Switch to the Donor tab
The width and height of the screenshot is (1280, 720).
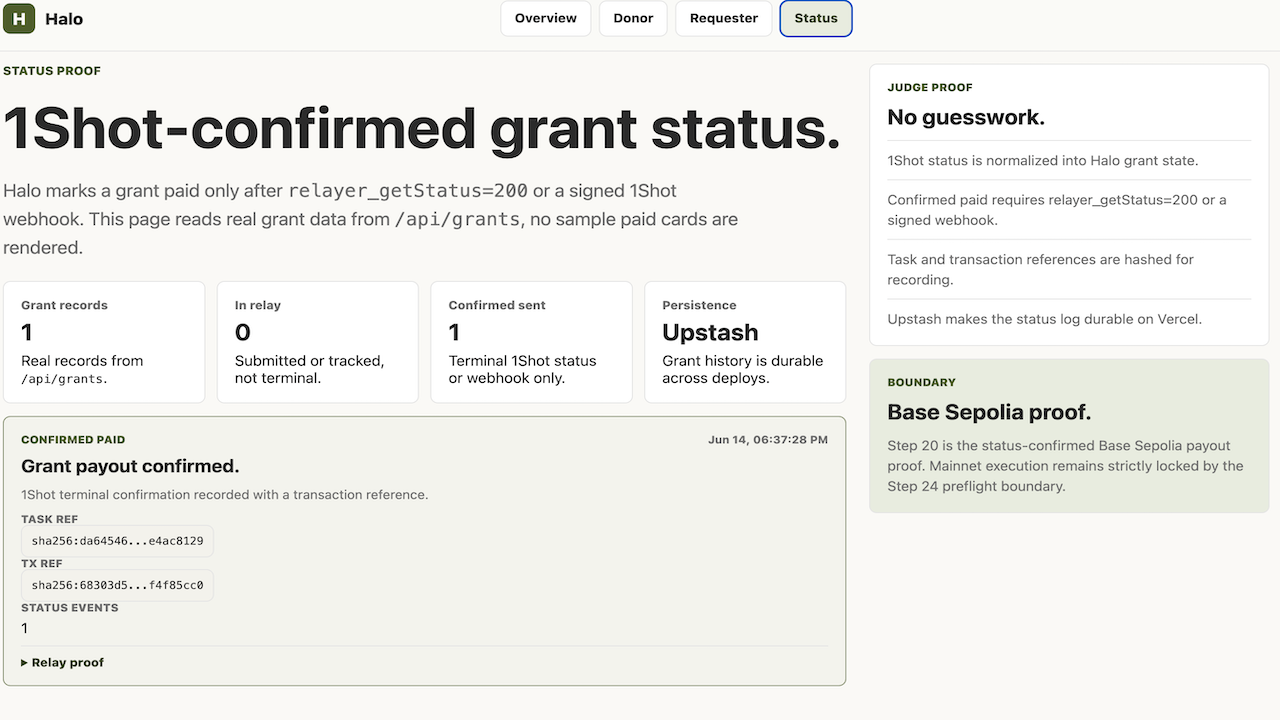tap(633, 18)
